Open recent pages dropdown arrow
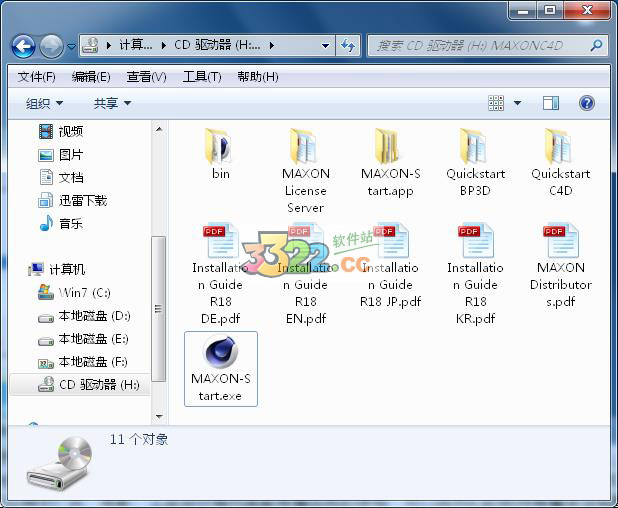The width and height of the screenshot is (618, 508). pyautogui.click(x=71, y=47)
